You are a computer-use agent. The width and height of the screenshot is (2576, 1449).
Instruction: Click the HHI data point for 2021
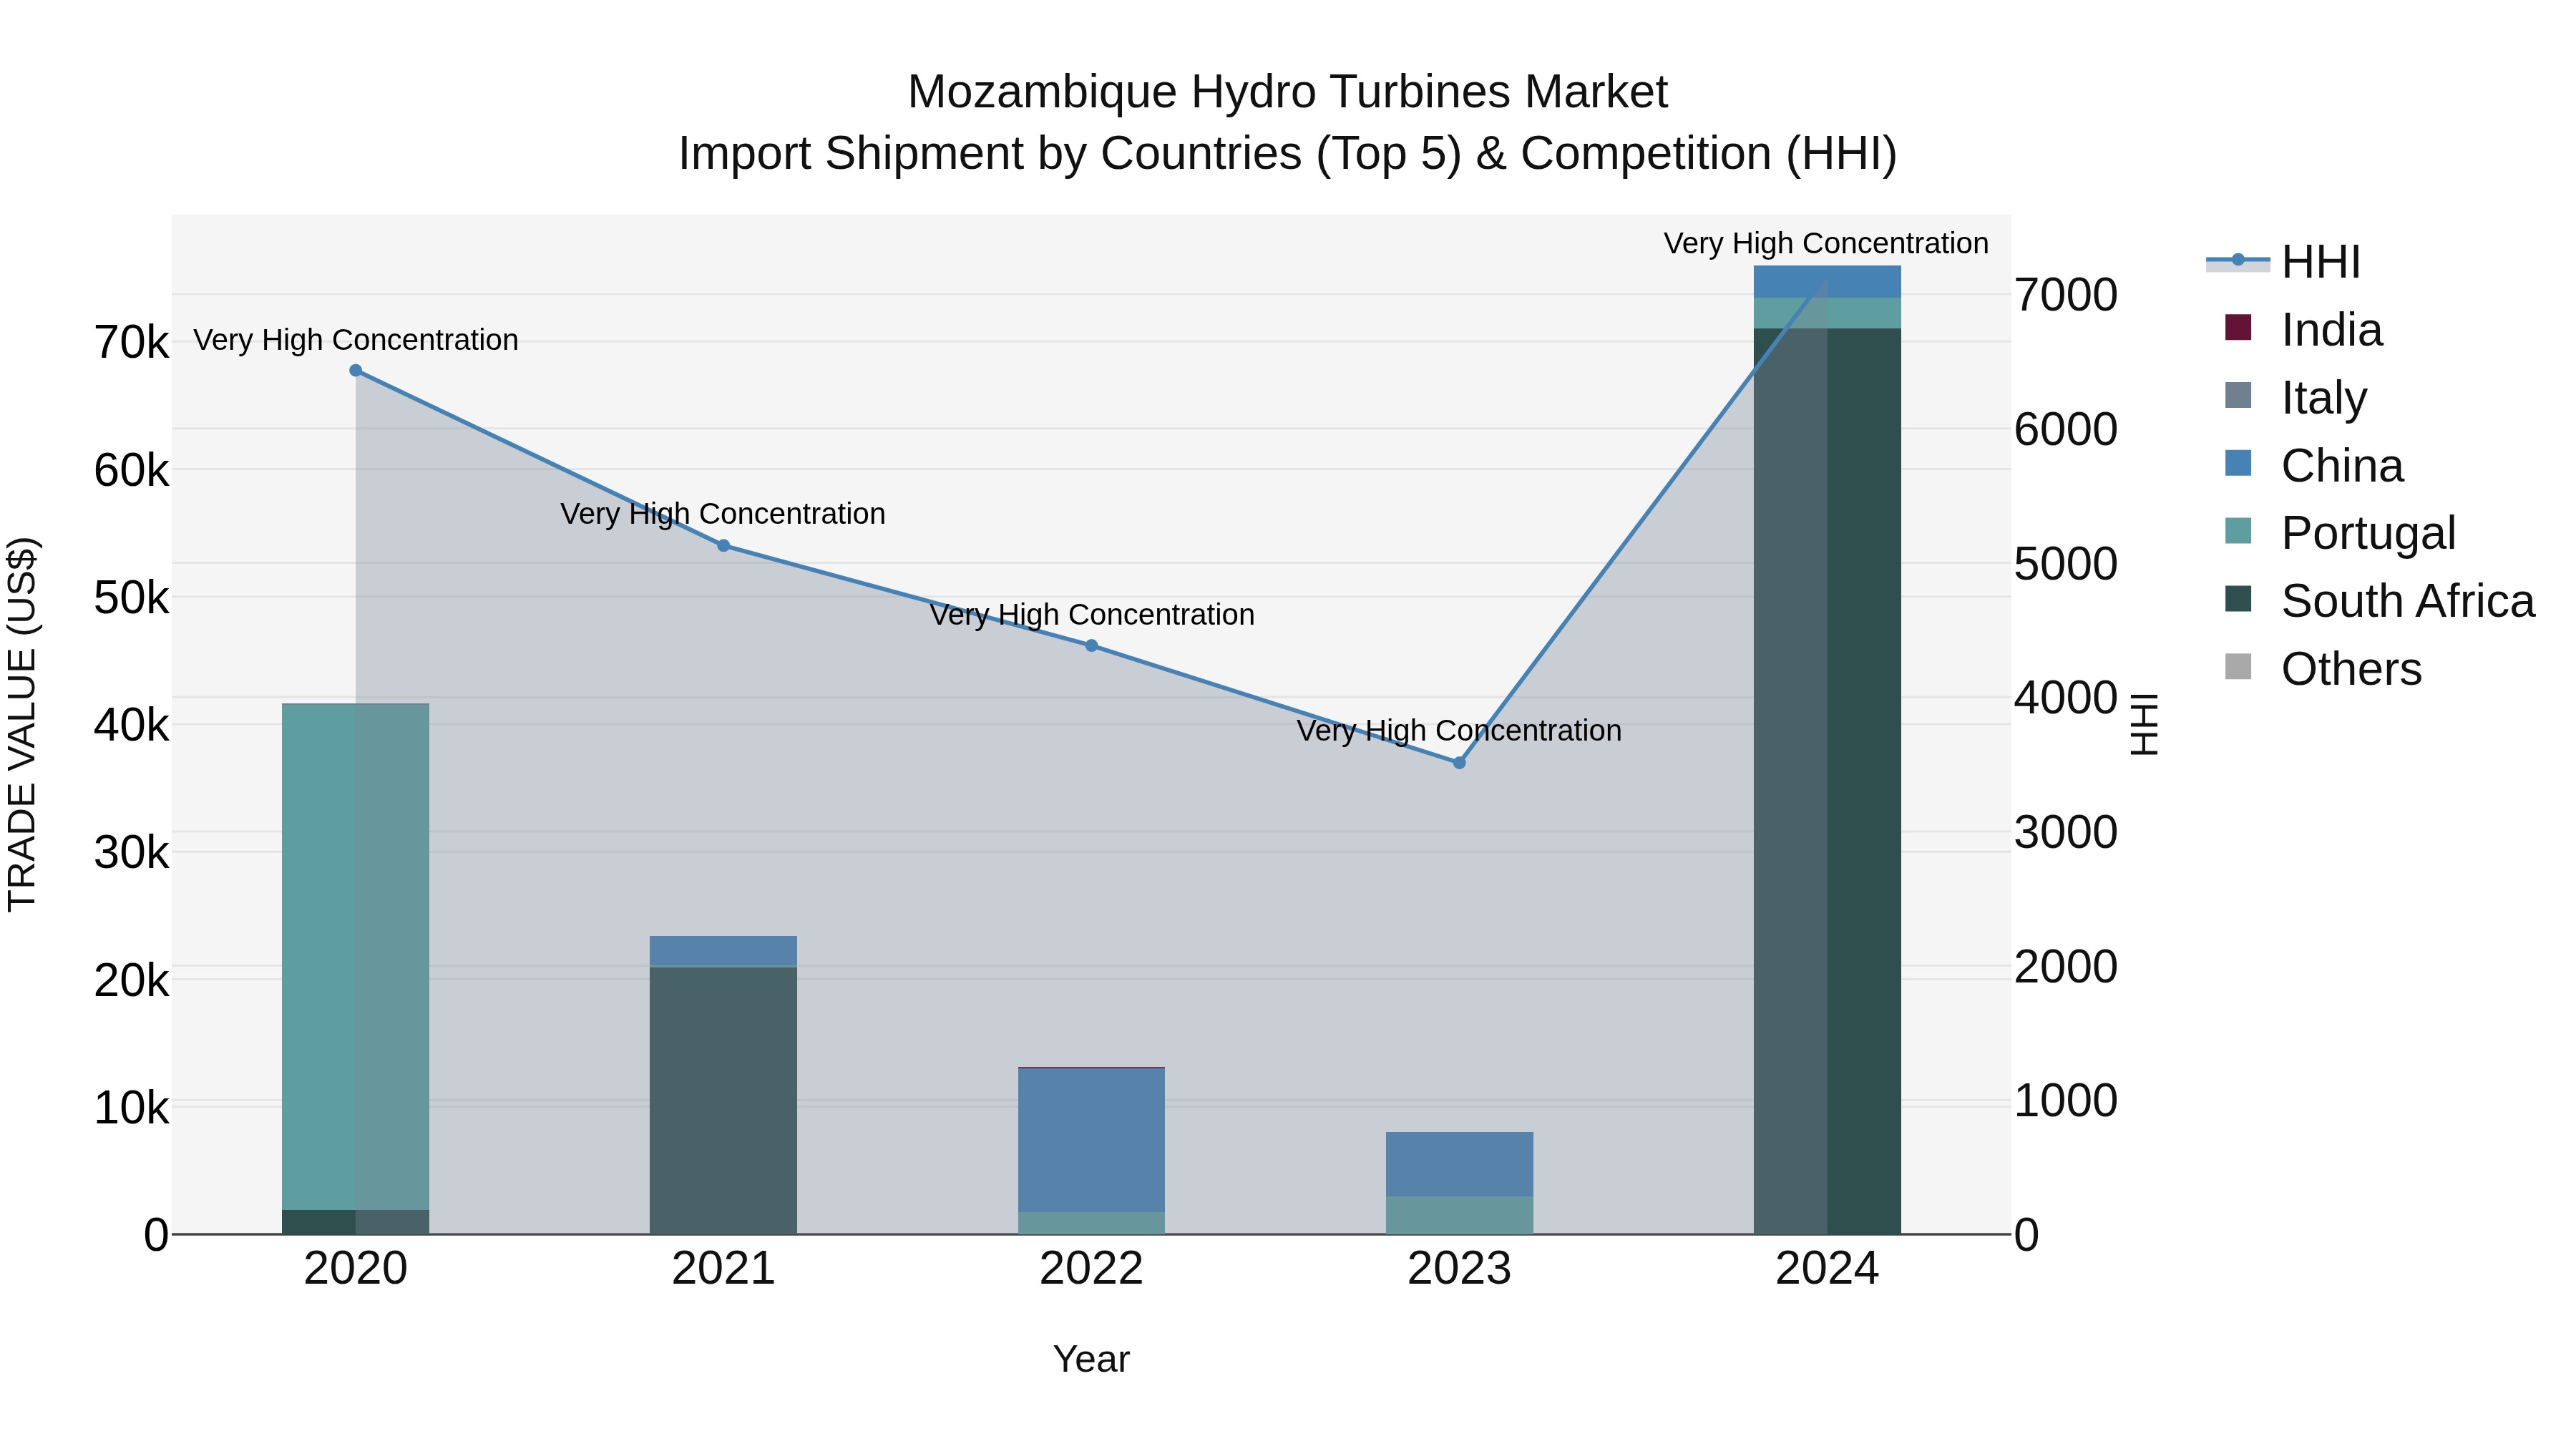pyautogui.click(x=724, y=546)
